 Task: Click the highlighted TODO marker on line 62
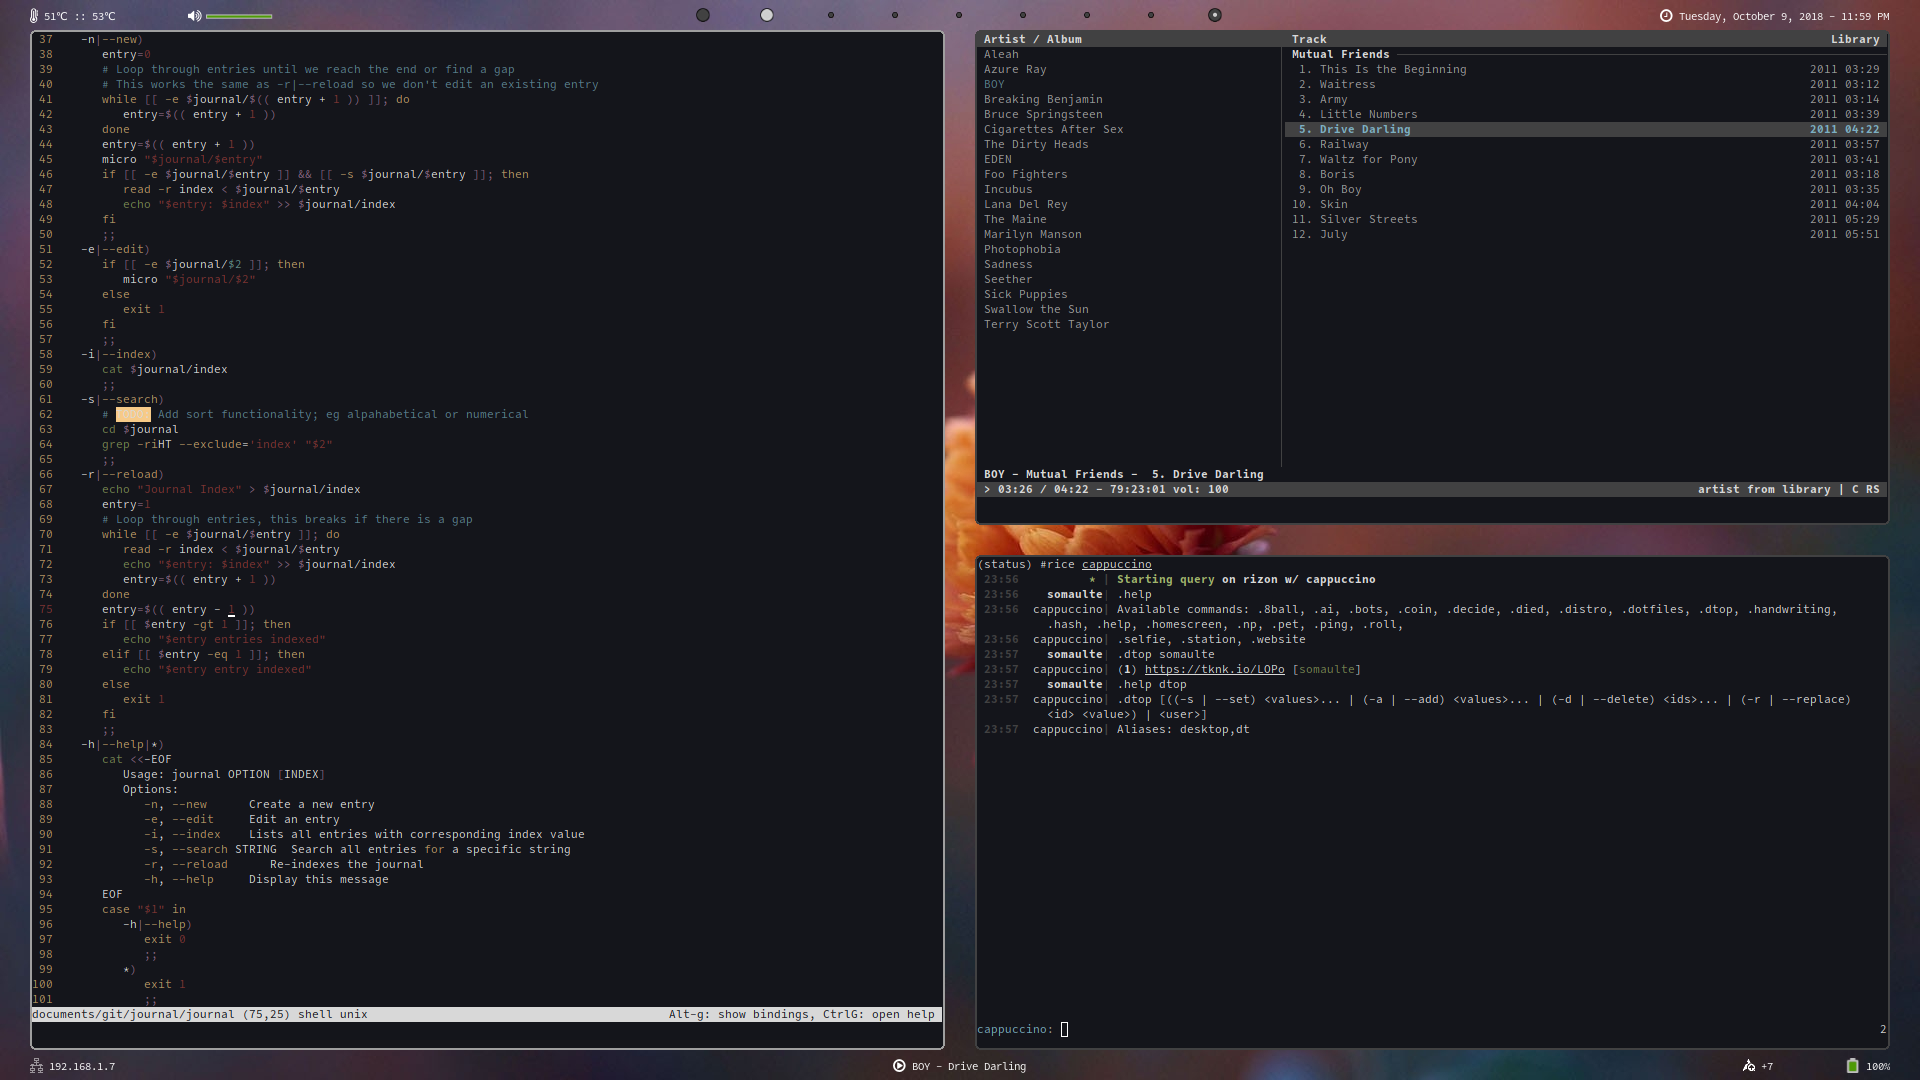click(x=133, y=414)
